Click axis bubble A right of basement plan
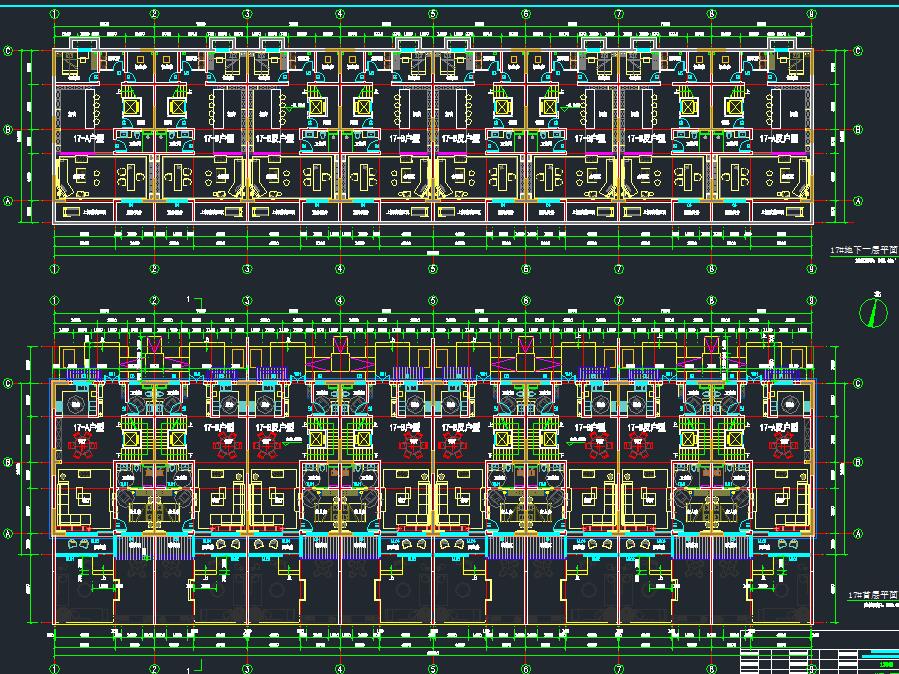The height and width of the screenshot is (674, 899). (858, 201)
